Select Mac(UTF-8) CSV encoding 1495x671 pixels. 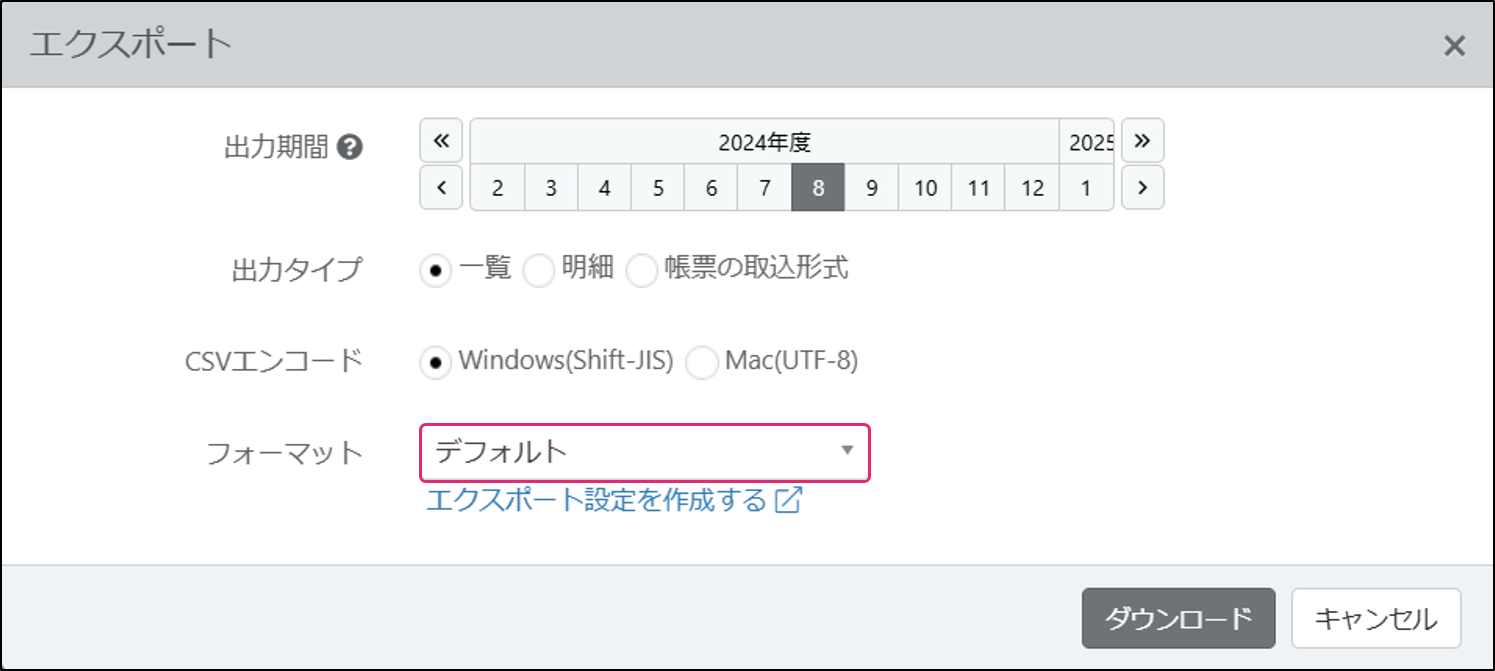click(x=702, y=362)
